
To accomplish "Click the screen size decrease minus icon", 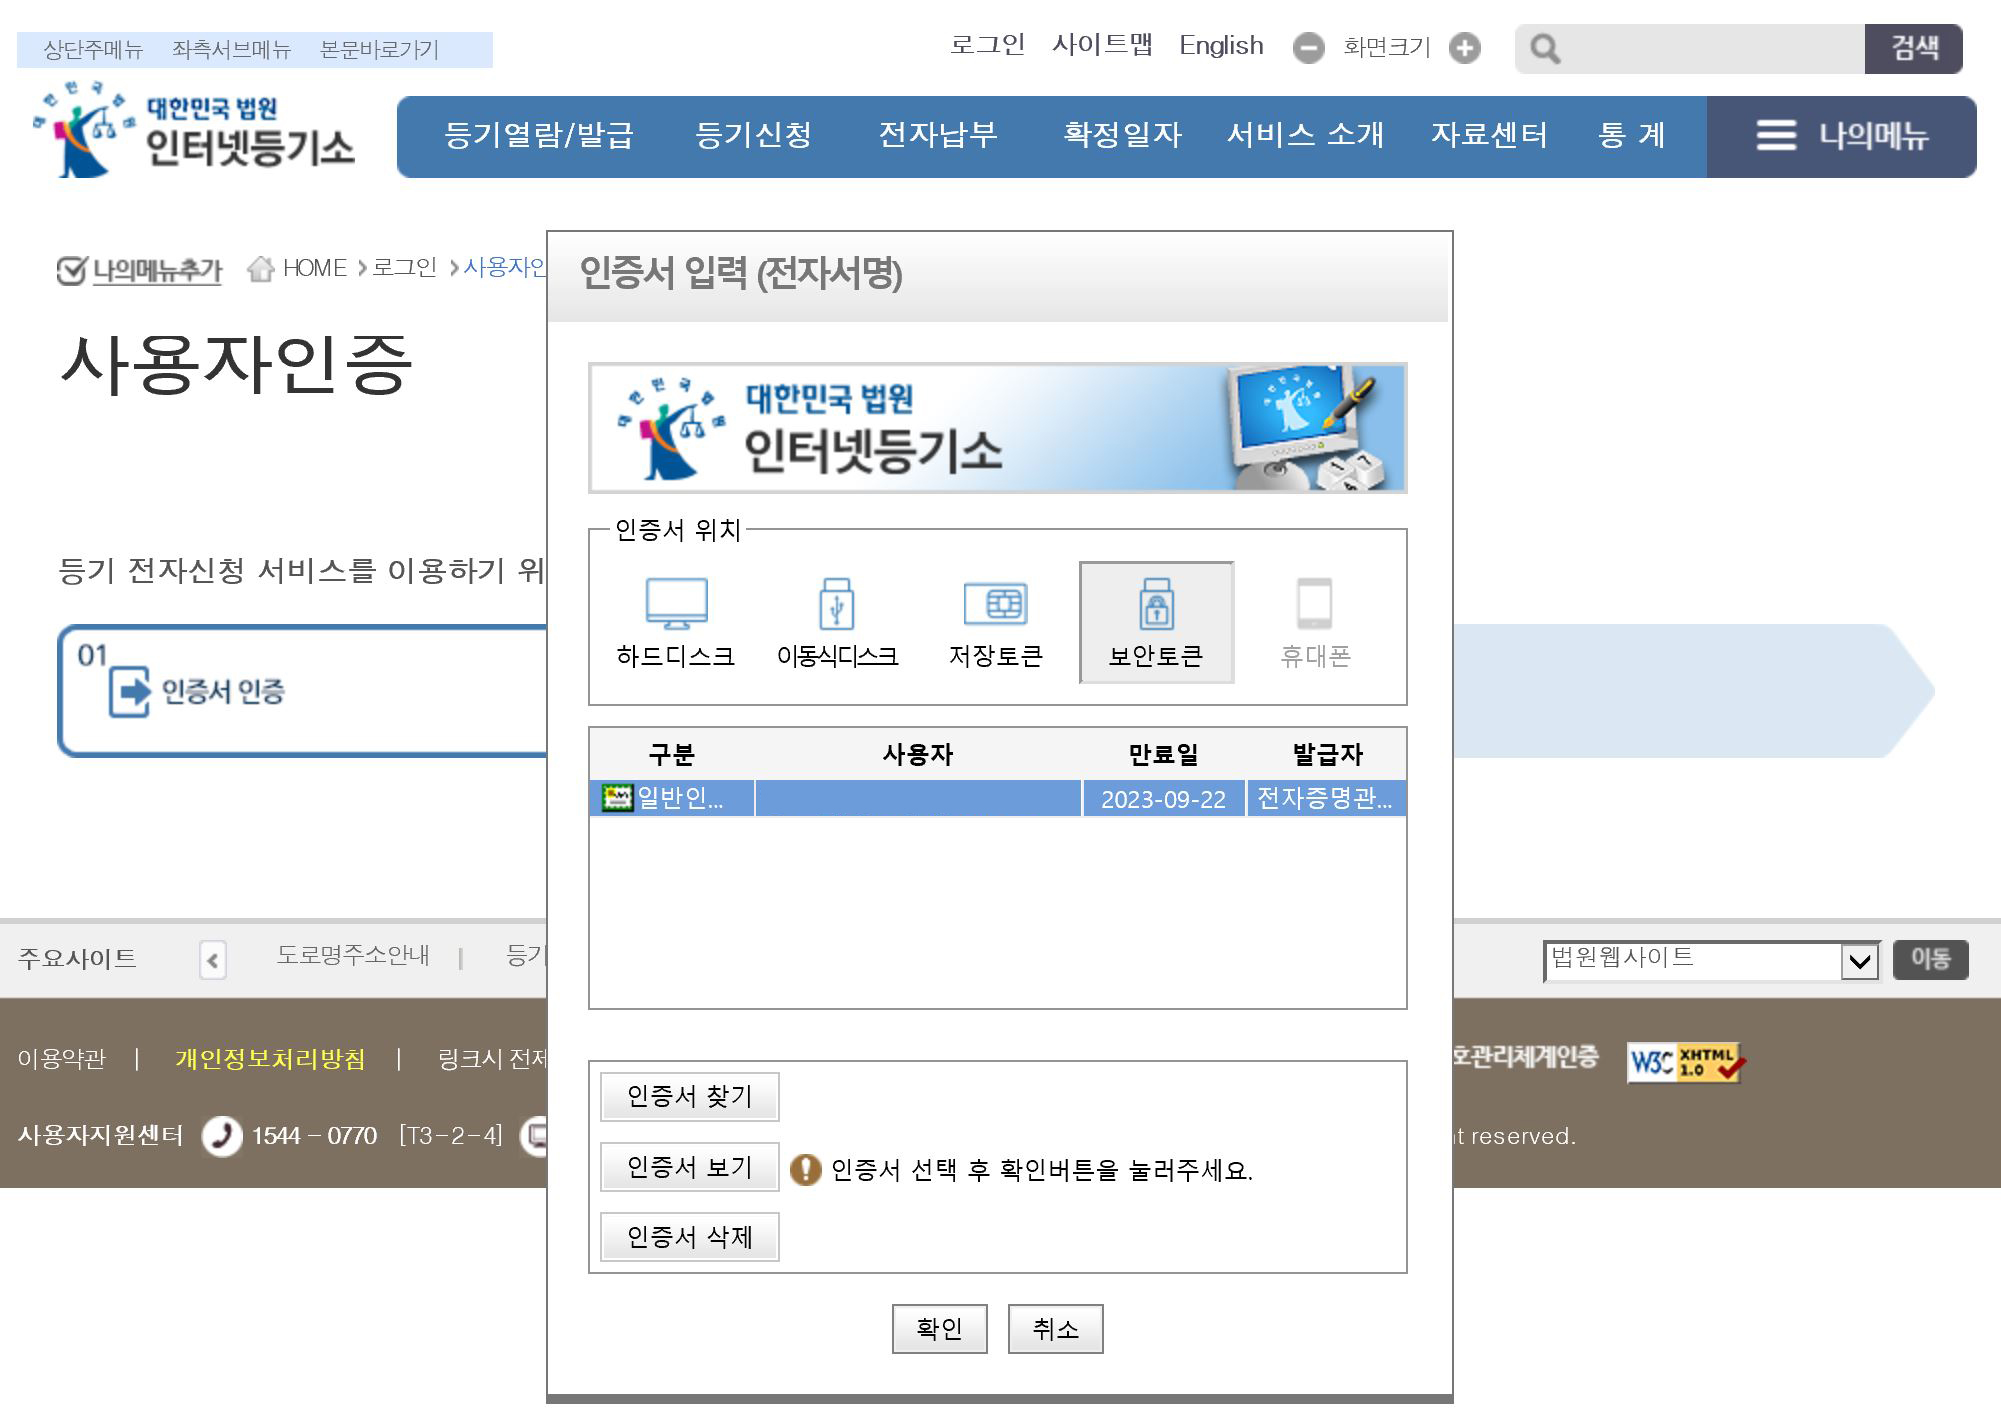I will click(x=1308, y=48).
